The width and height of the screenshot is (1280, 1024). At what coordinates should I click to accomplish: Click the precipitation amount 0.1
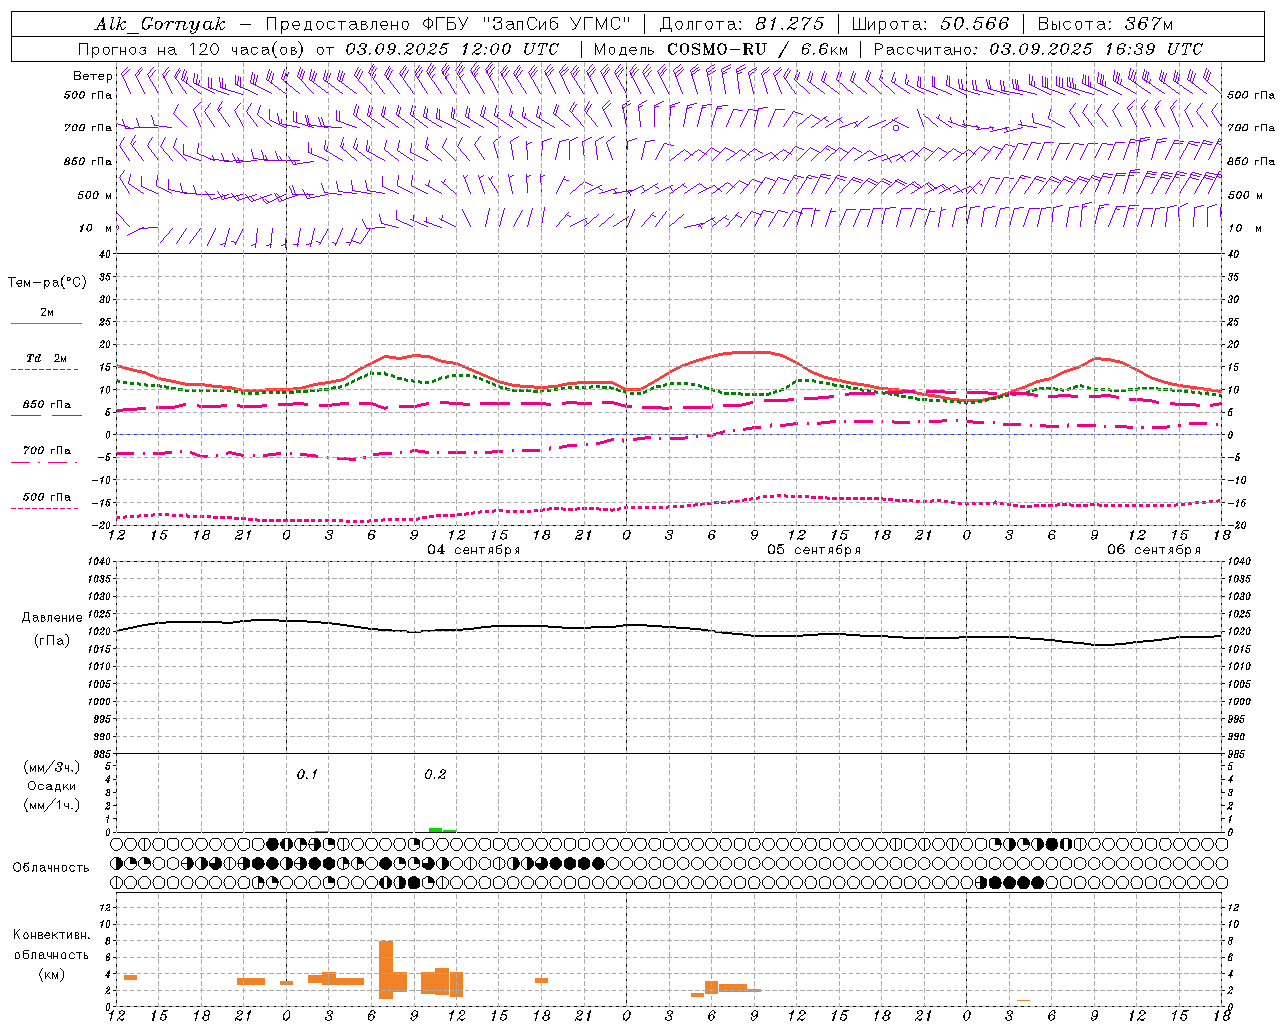pyautogui.click(x=307, y=774)
